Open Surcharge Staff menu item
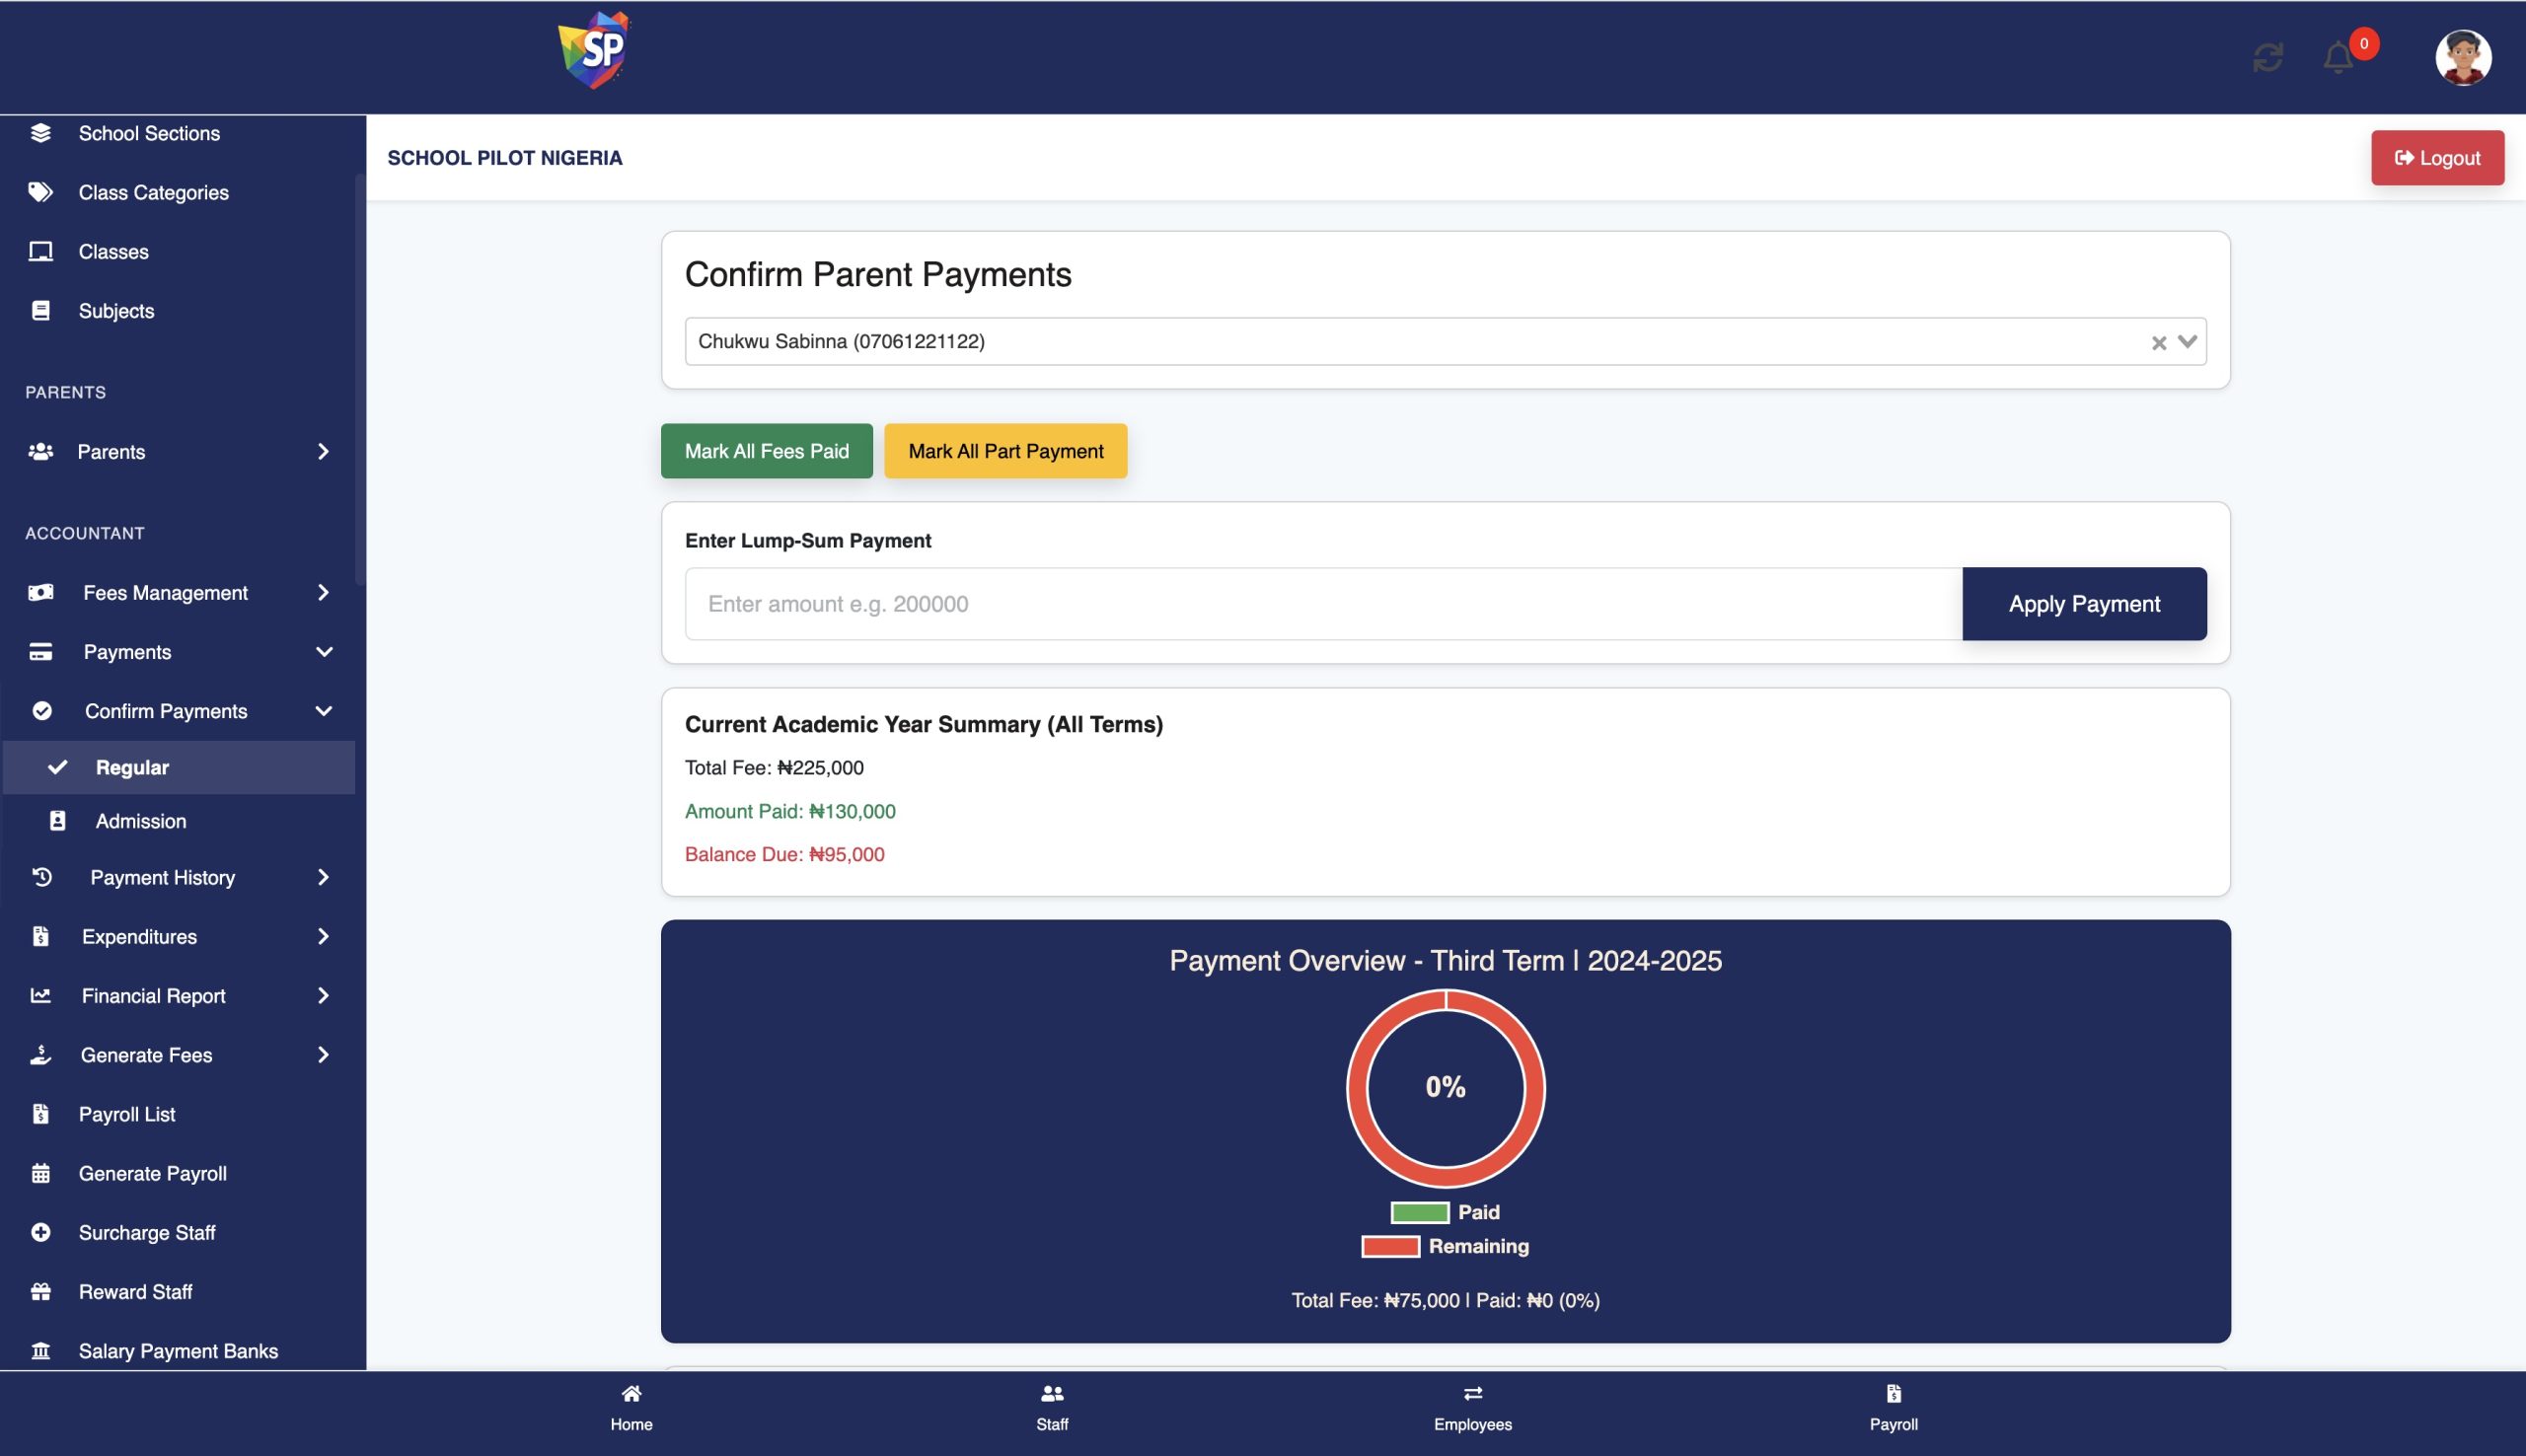 147,1232
